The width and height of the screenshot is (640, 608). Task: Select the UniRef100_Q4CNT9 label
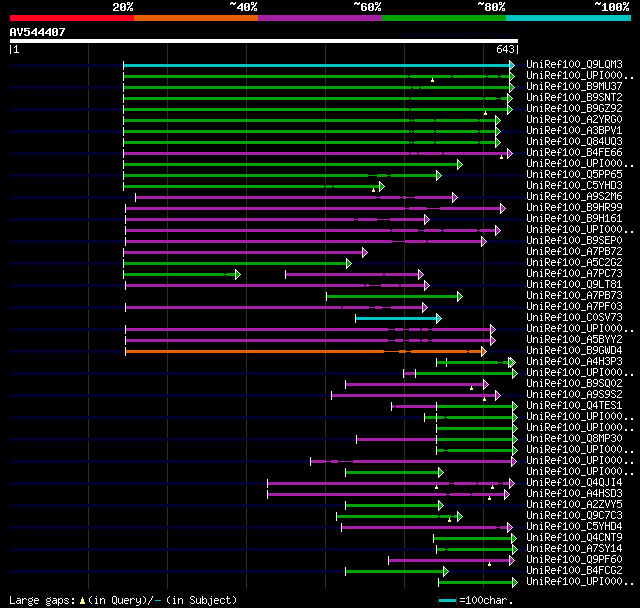[574, 538]
